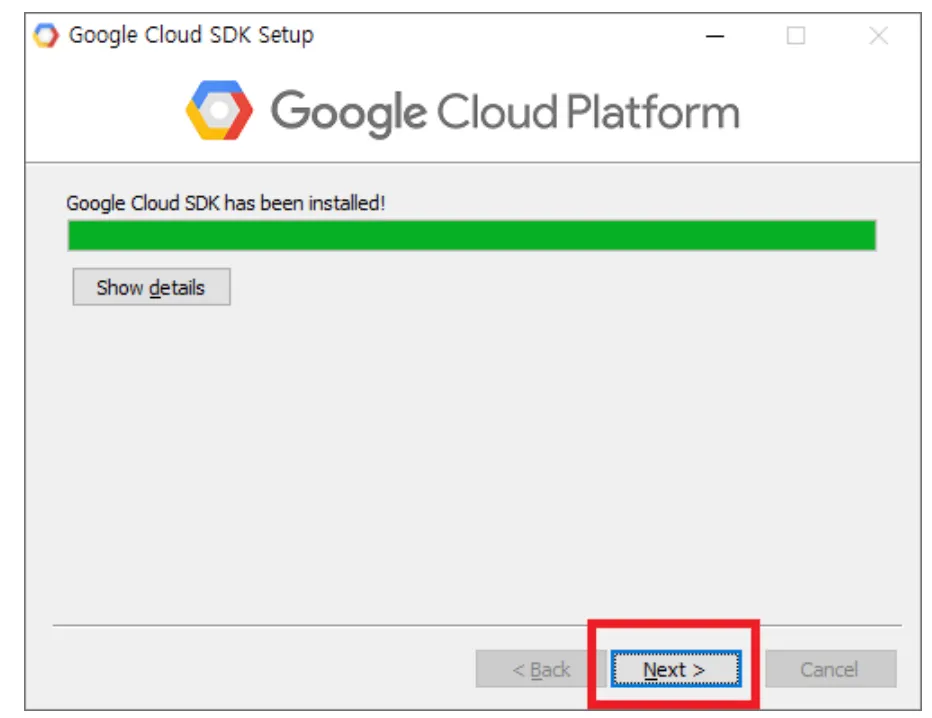Click the word 'Google' in the header banner
This screenshot has height=718, width=932.
[347, 112]
